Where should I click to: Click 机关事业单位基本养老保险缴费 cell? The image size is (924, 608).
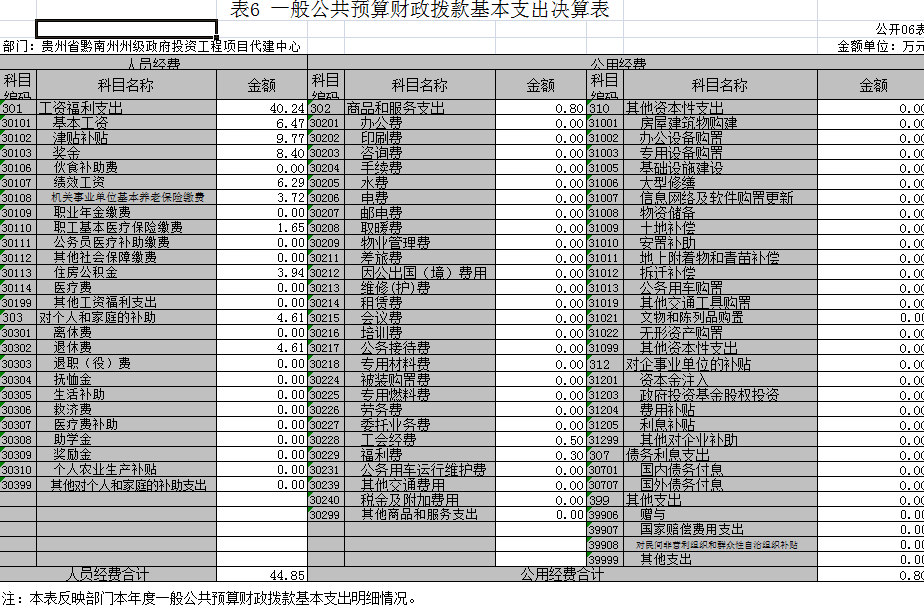coord(127,197)
